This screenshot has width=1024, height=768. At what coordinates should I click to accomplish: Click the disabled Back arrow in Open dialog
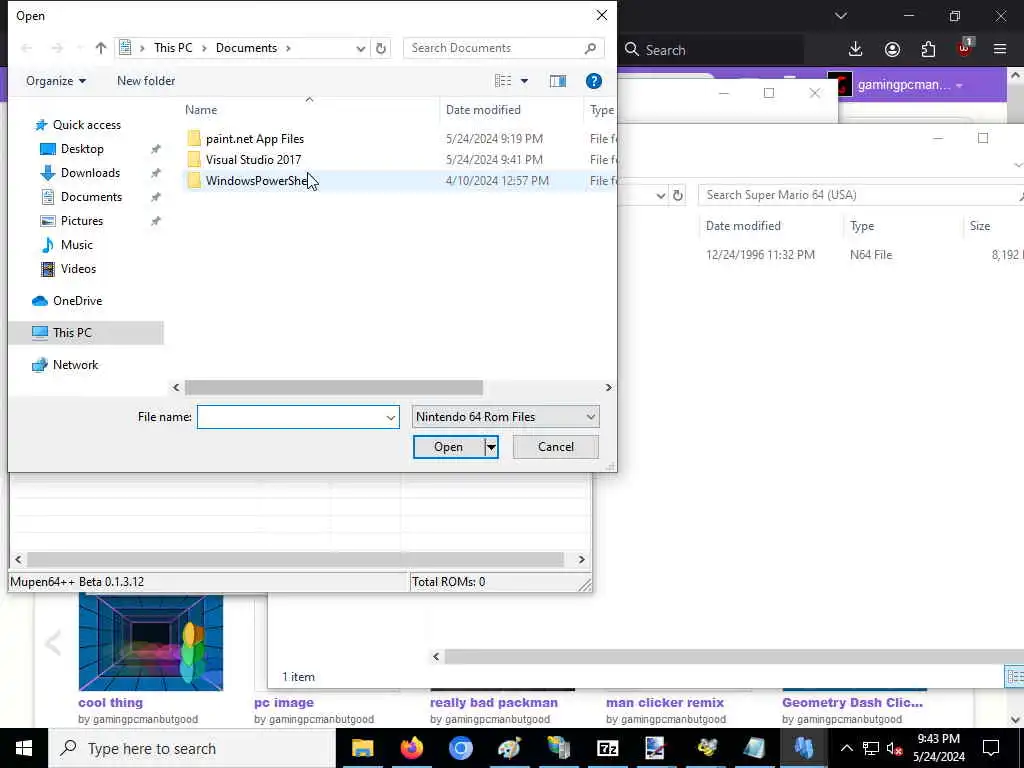(27, 48)
